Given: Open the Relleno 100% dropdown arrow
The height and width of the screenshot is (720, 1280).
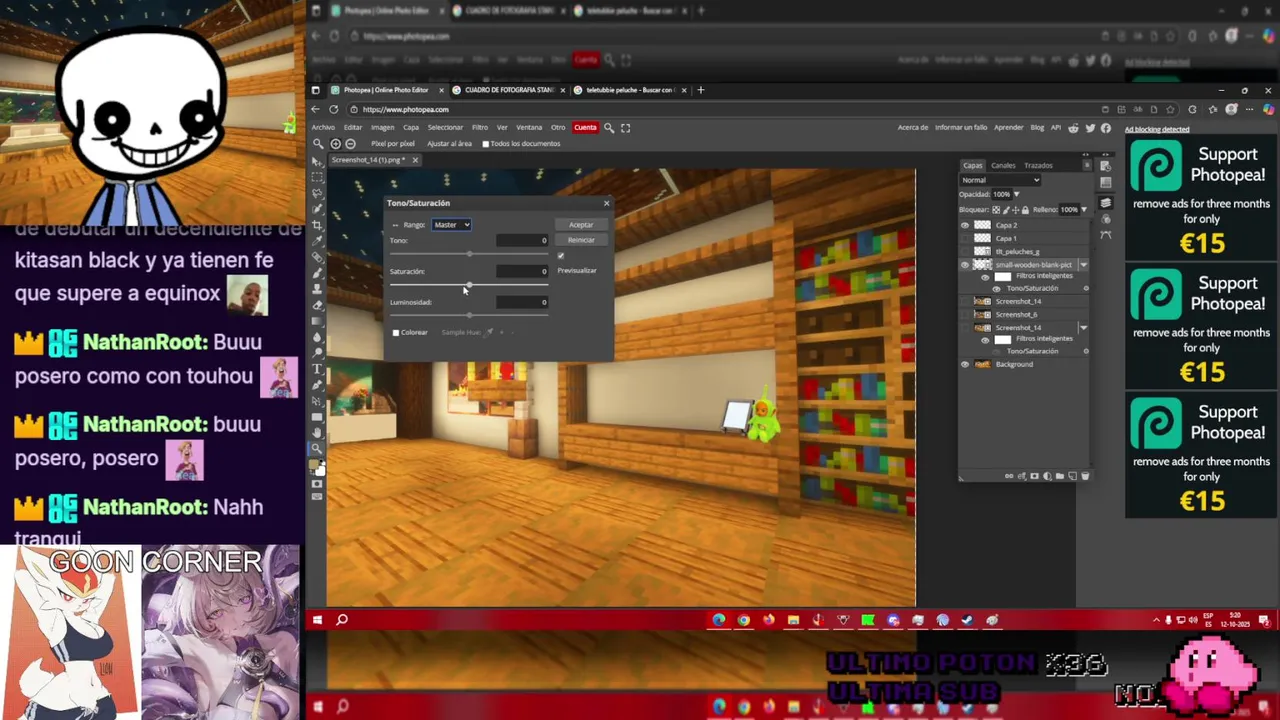Looking at the screenshot, I should point(1084,210).
